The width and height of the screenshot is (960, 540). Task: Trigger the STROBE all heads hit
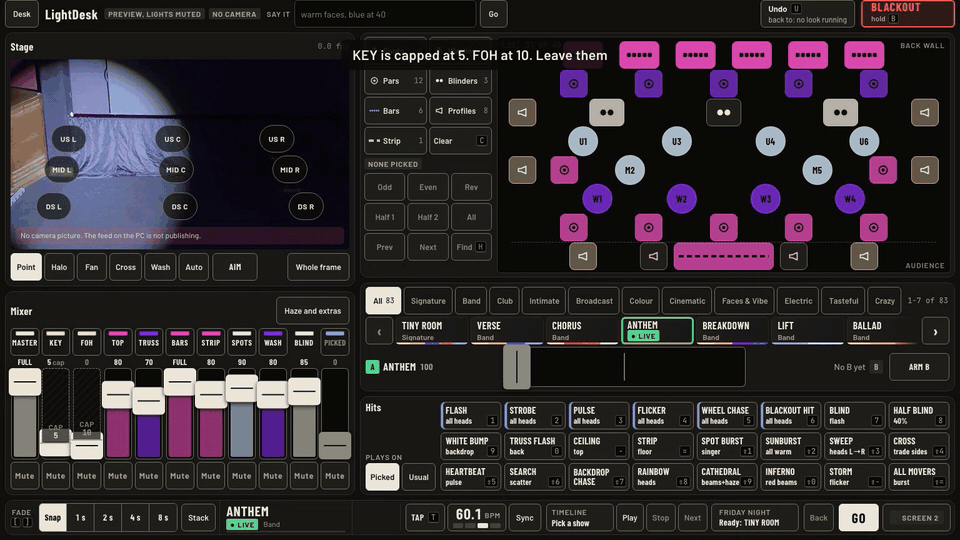tap(533, 415)
